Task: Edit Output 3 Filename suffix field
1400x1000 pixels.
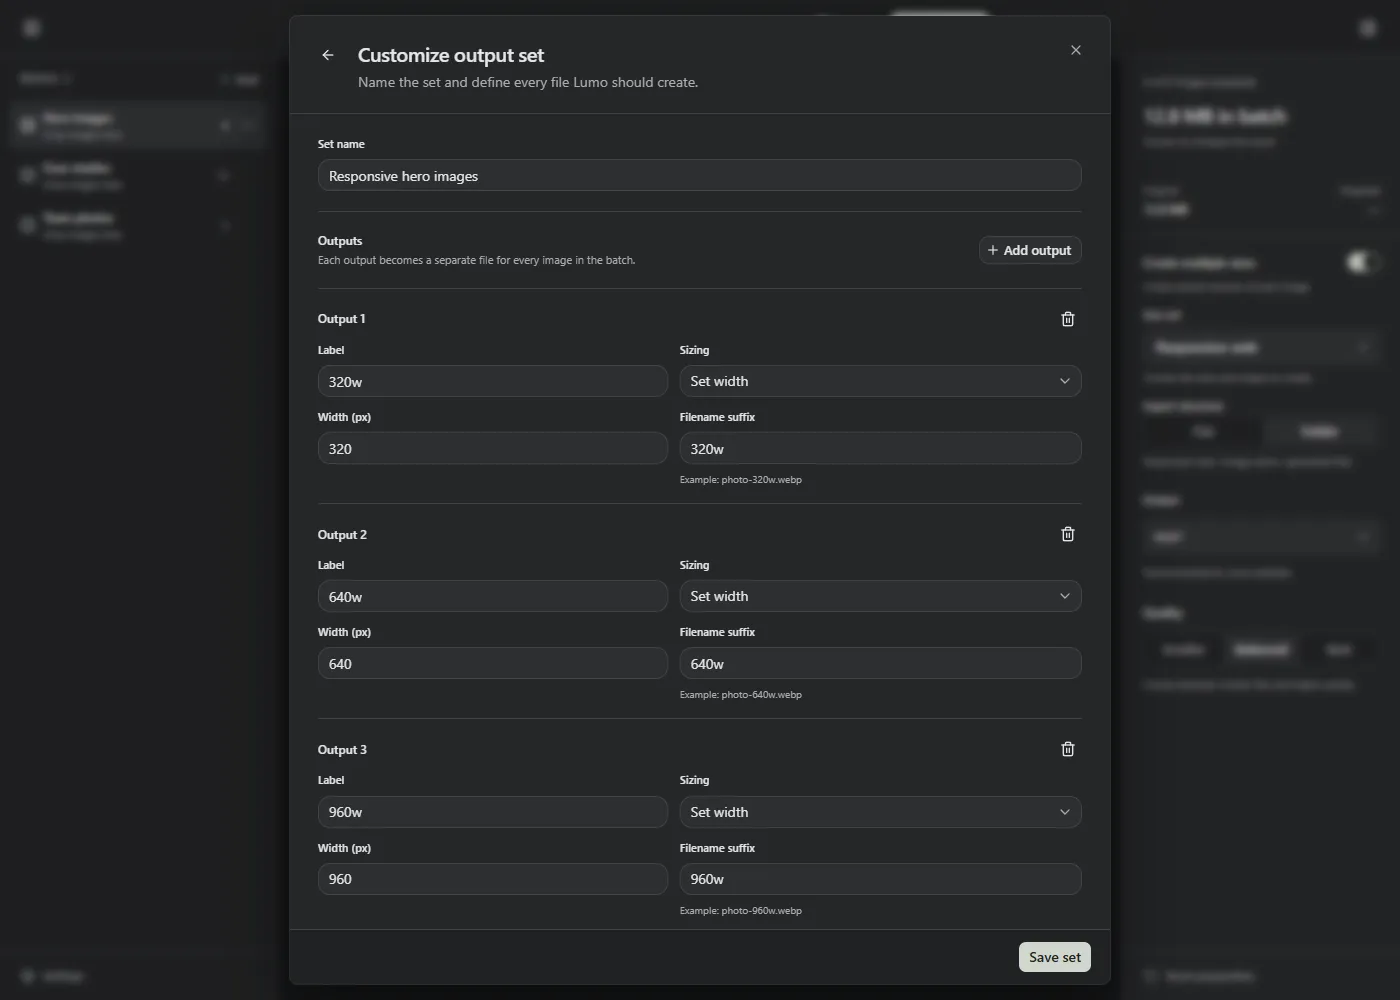Action: (x=880, y=879)
